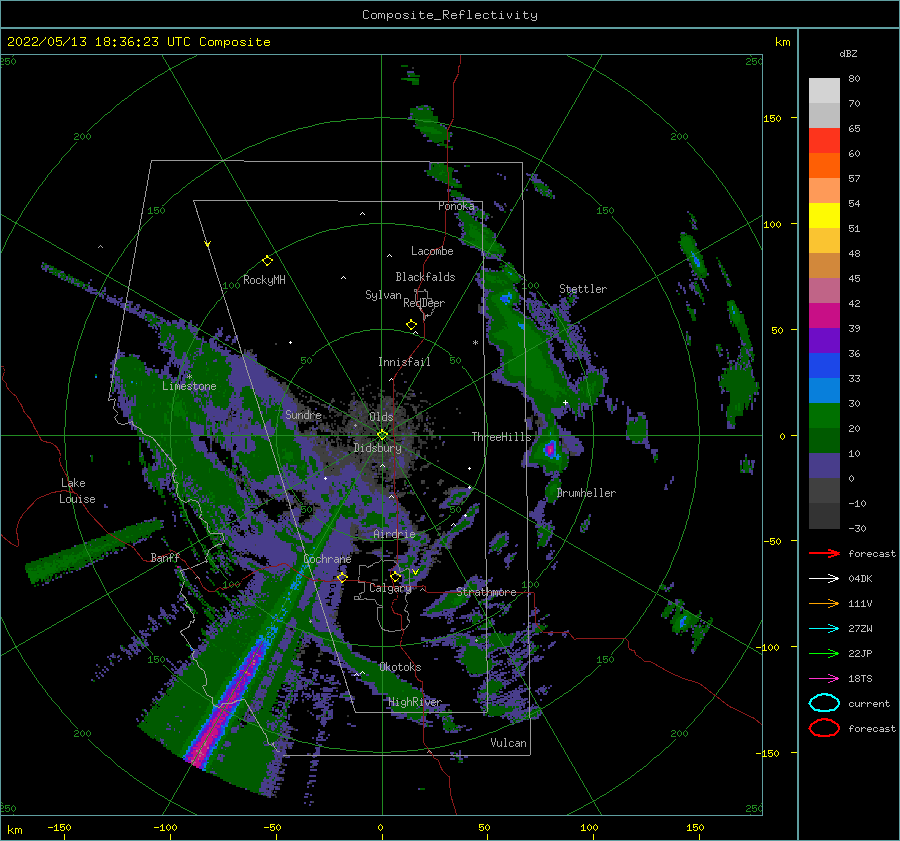Click the Lake Louise label

point(77,491)
